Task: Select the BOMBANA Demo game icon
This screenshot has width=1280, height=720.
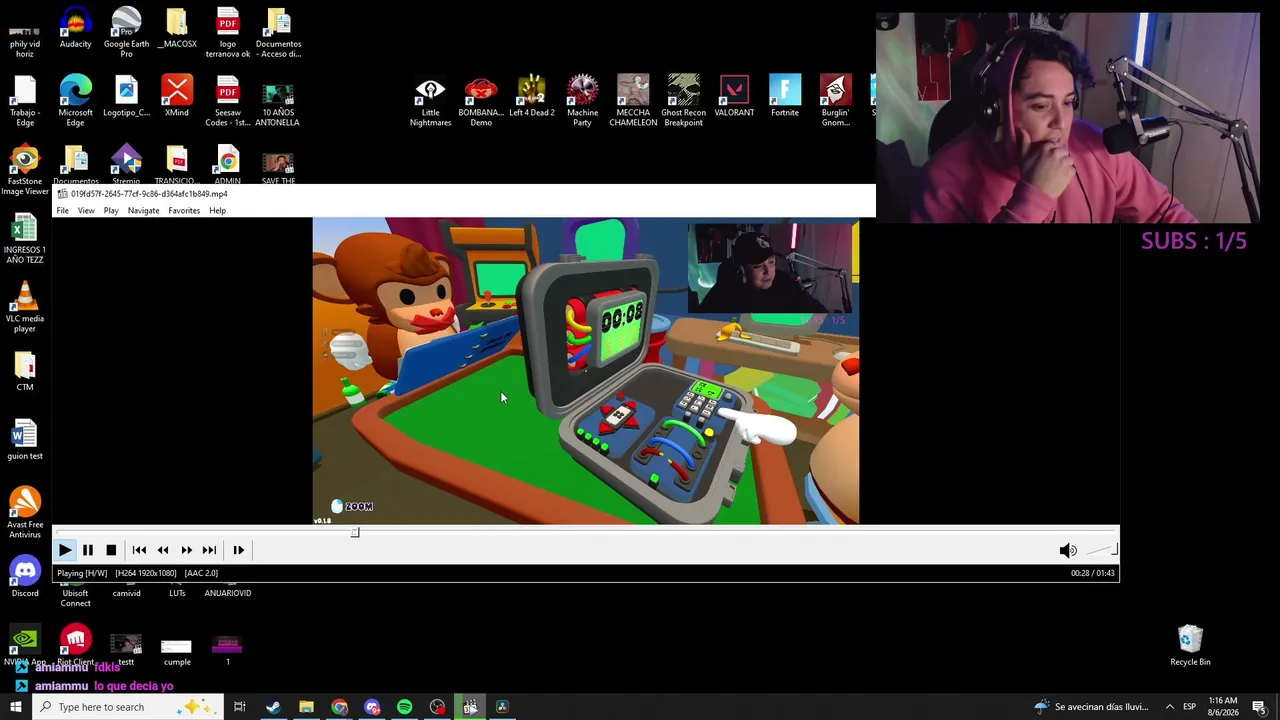Action: pos(481,101)
